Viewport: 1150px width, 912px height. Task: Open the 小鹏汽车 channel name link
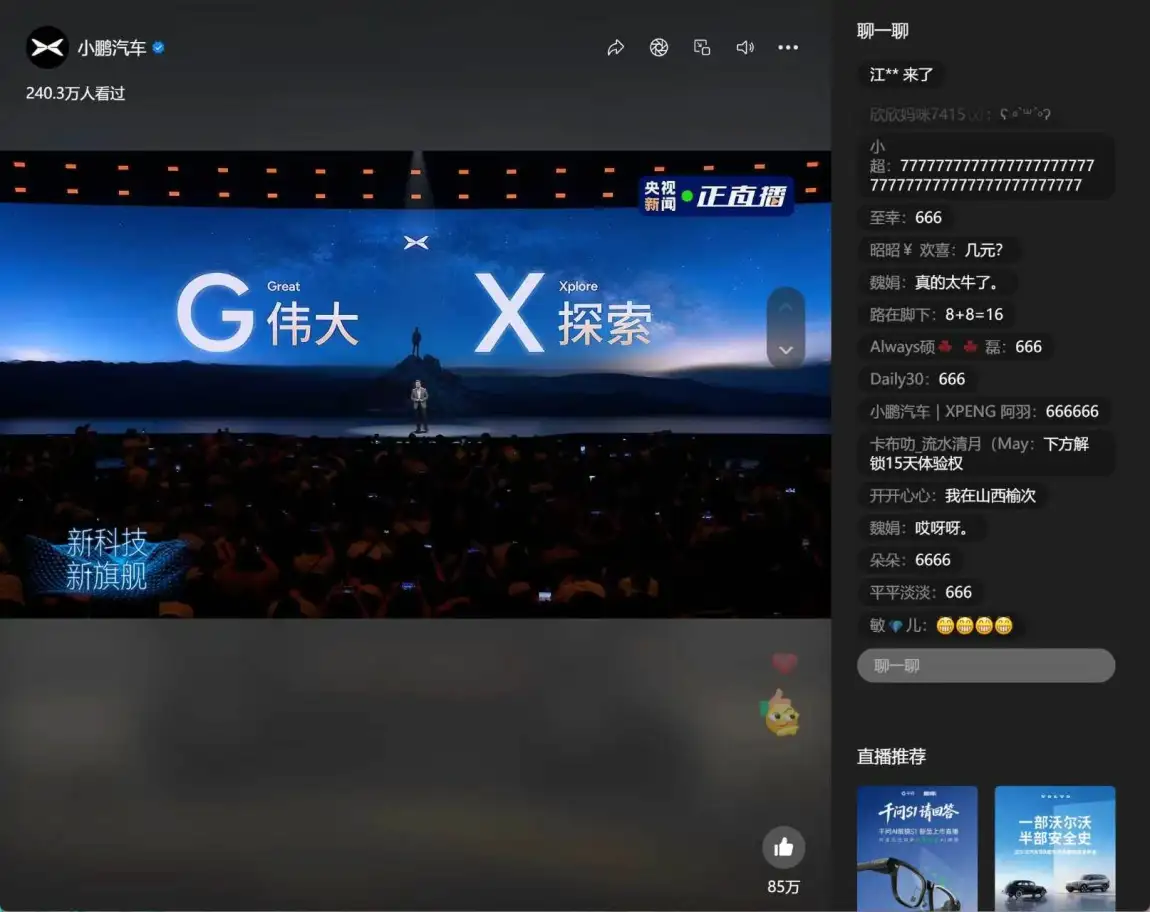click(x=111, y=48)
